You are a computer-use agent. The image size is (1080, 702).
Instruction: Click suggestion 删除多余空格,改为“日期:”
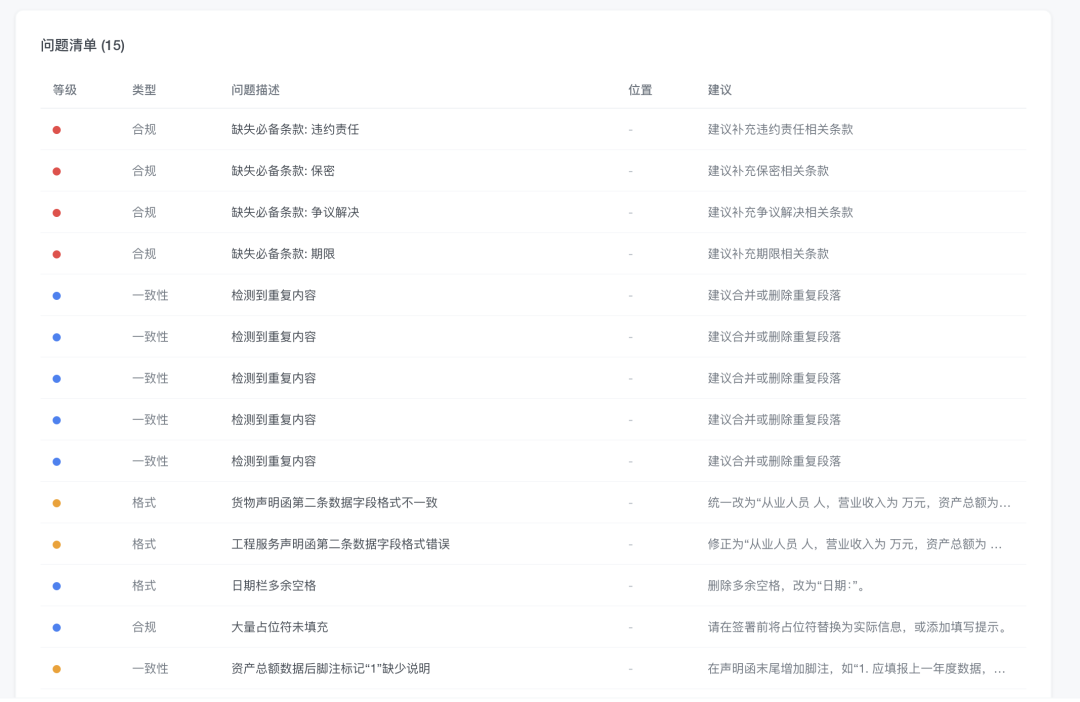pyautogui.click(x=787, y=586)
